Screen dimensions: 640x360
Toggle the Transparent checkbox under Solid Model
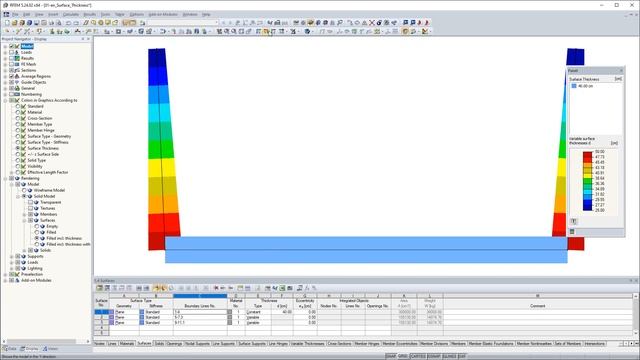click(30, 202)
